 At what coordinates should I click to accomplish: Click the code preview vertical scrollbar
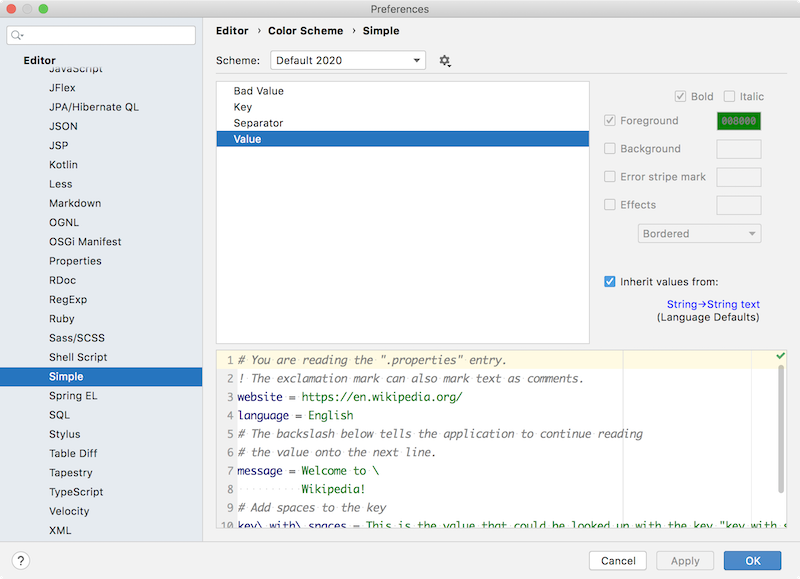click(782, 430)
